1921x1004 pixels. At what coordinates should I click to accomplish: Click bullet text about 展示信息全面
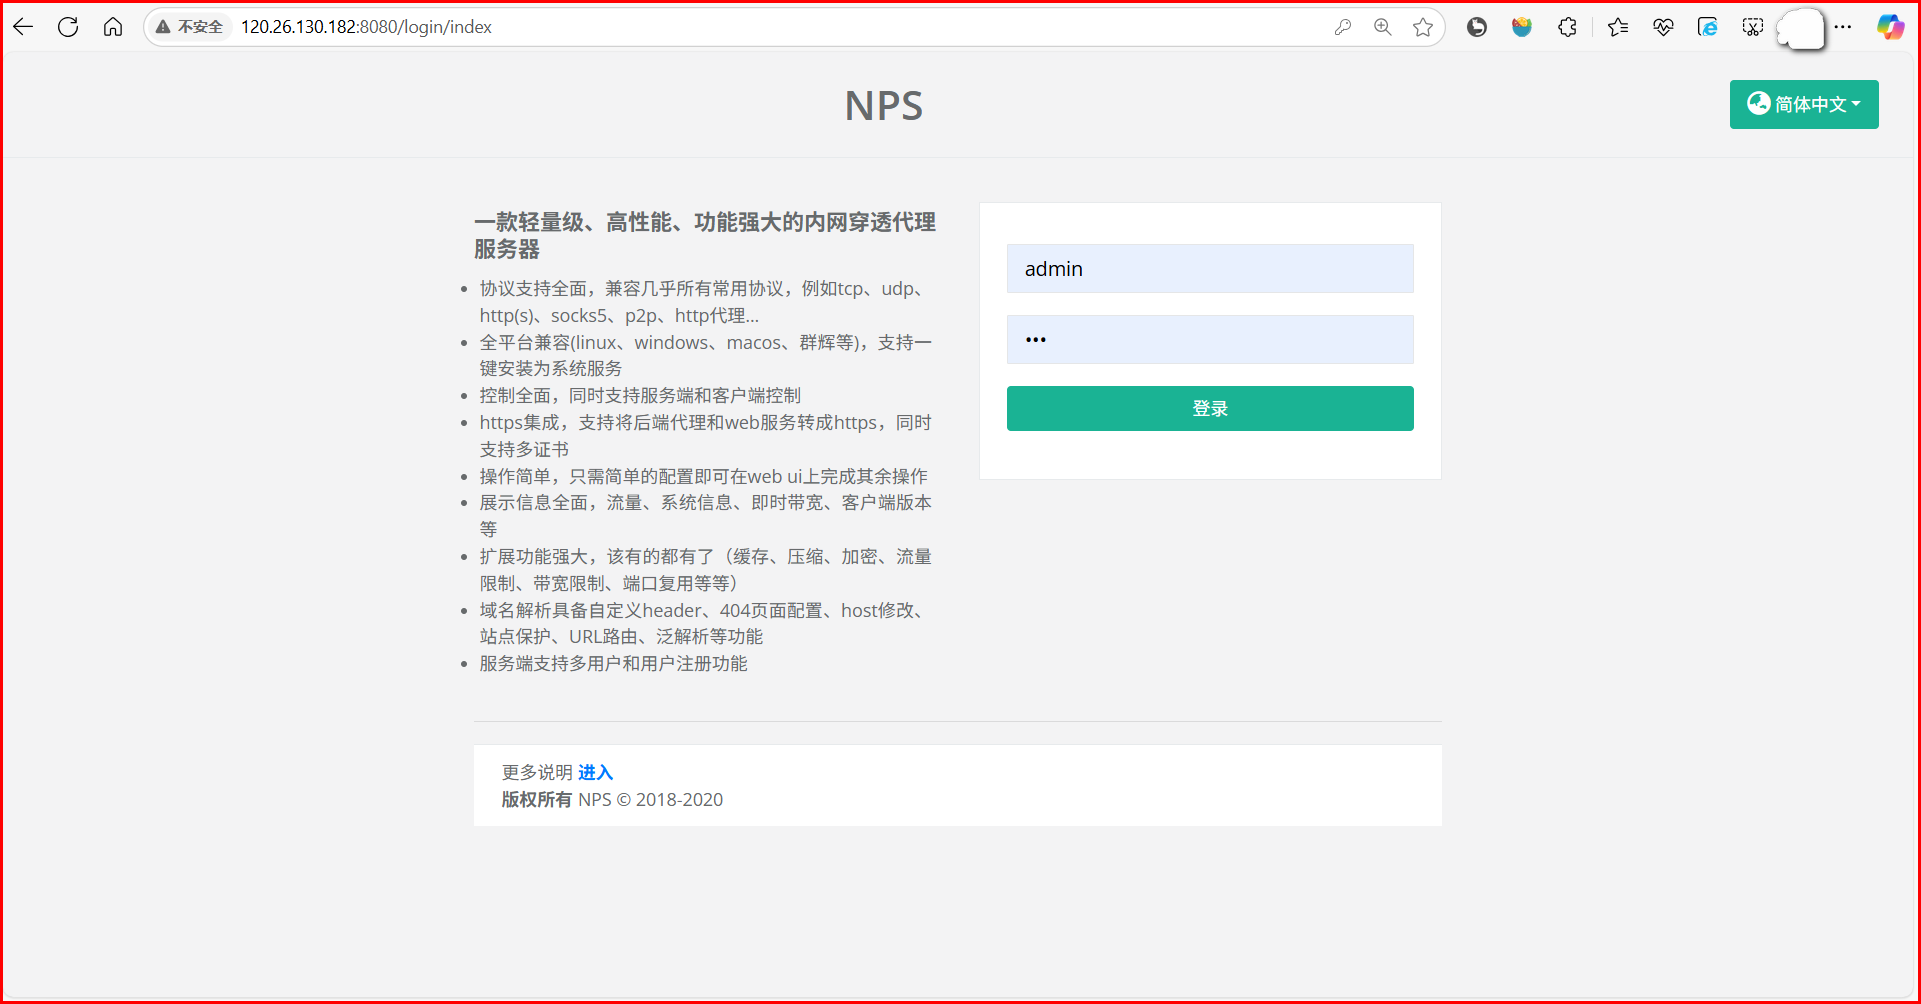(705, 515)
